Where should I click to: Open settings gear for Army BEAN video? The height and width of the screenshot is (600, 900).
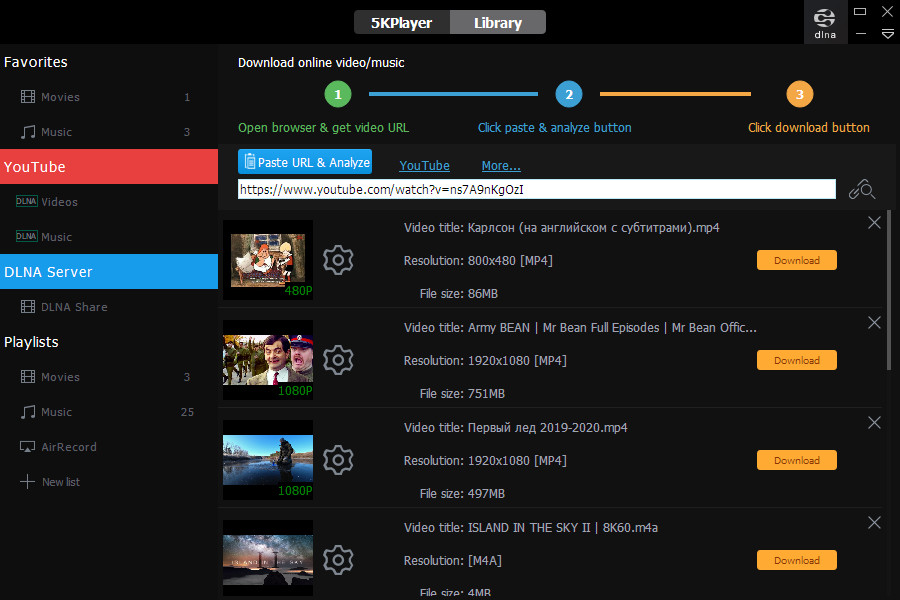(x=338, y=360)
